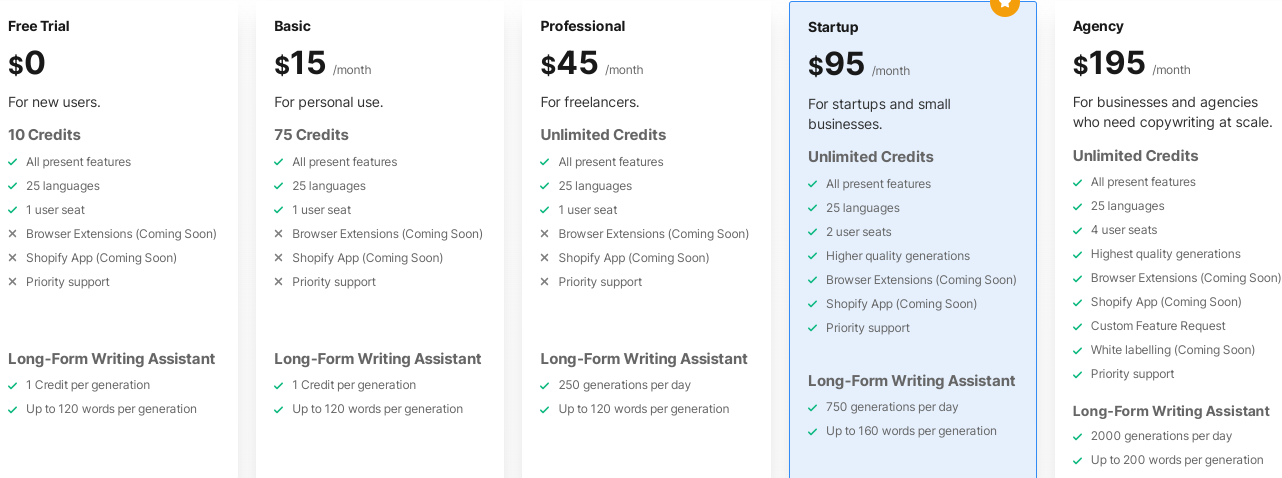
Task: Click checkmark beside Agency White labelling
Action: click(1078, 350)
